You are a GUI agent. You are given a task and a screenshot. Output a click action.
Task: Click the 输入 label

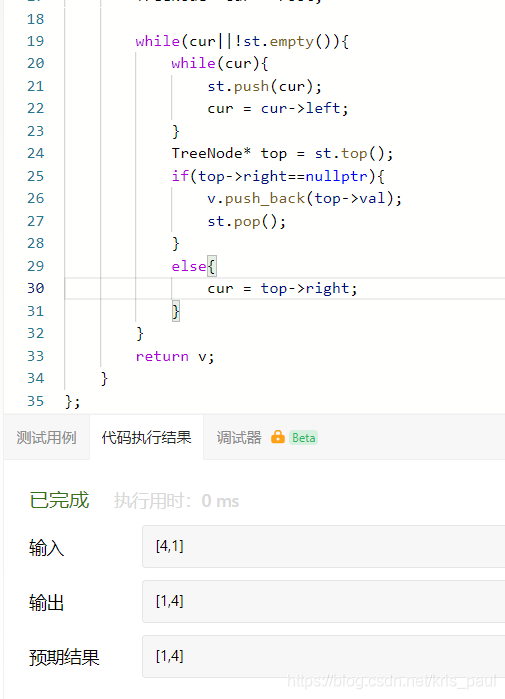coord(46,547)
